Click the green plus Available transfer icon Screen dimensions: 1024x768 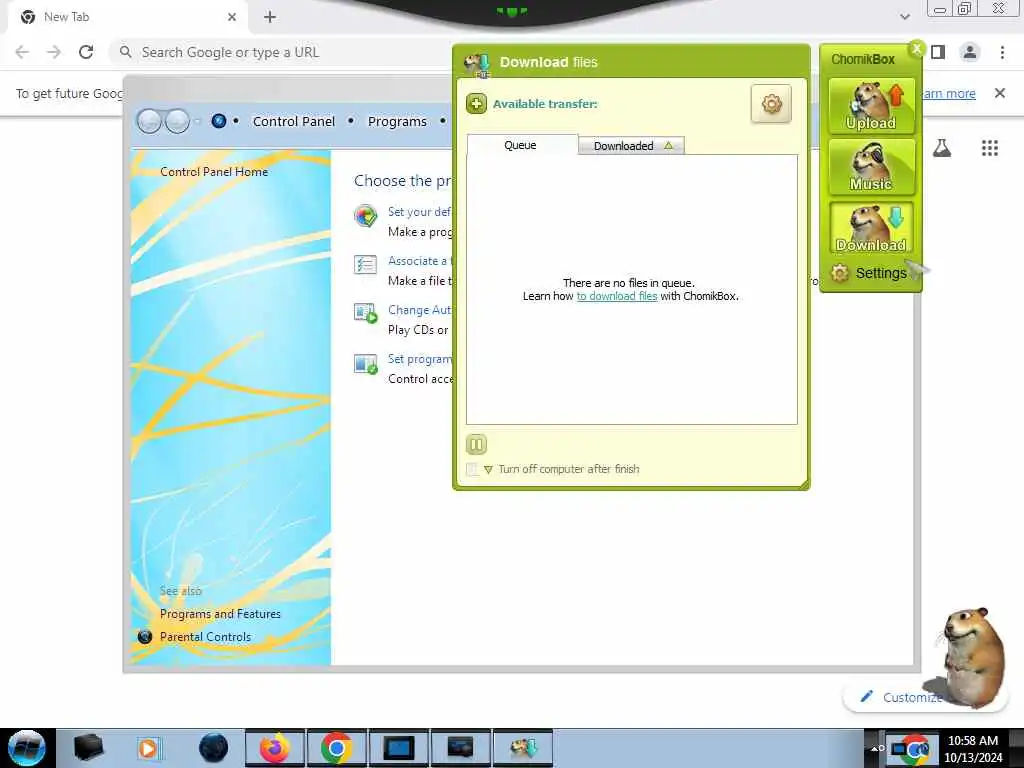(476, 103)
